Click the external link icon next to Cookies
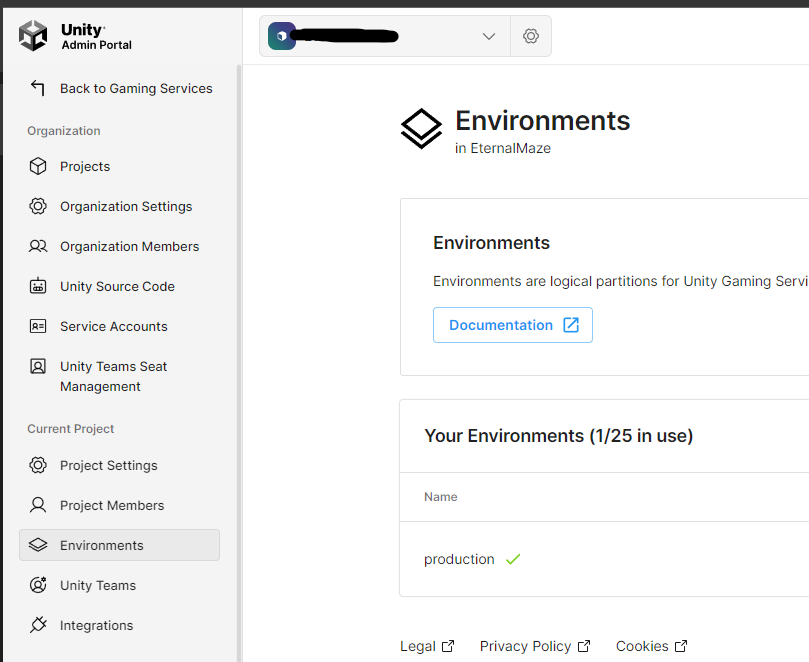This screenshot has width=809, height=662. click(x=681, y=646)
